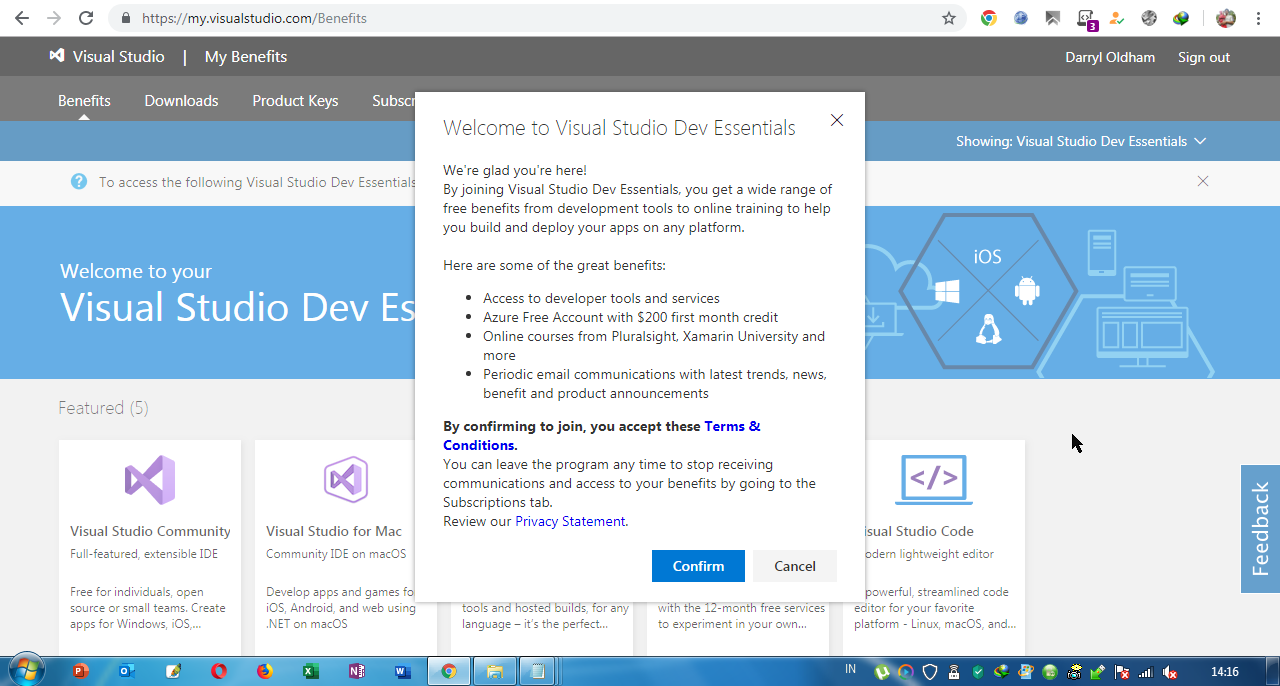Open File Explorer from the taskbar
The height and width of the screenshot is (686, 1280).
494,672
